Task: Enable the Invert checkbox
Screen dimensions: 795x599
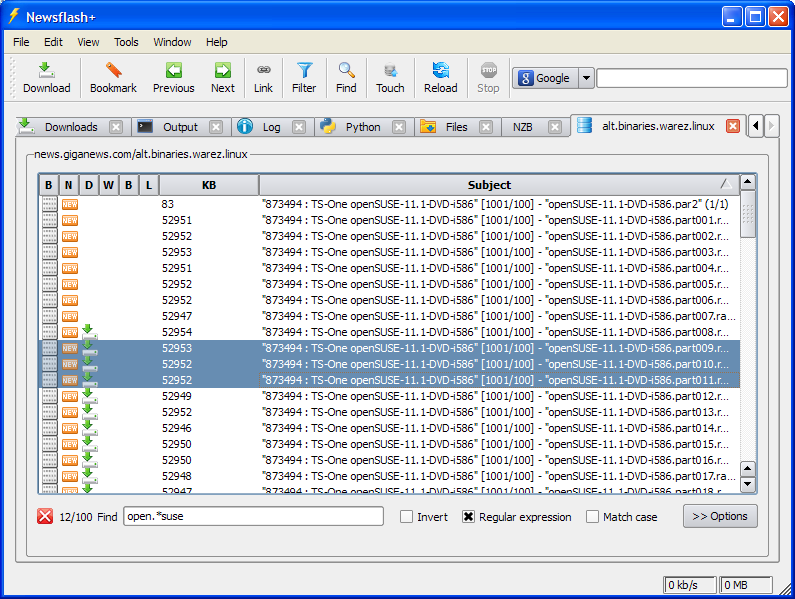Action: (x=406, y=517)
